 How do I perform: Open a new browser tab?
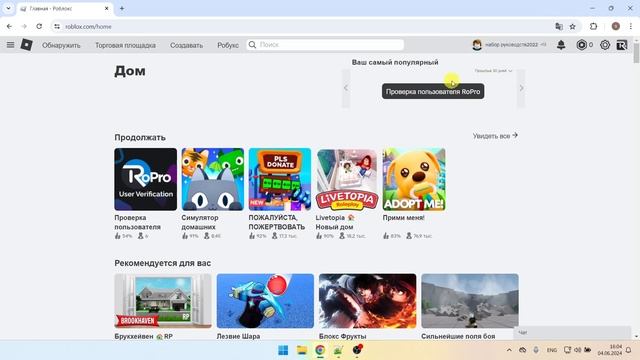click(122, 8)
